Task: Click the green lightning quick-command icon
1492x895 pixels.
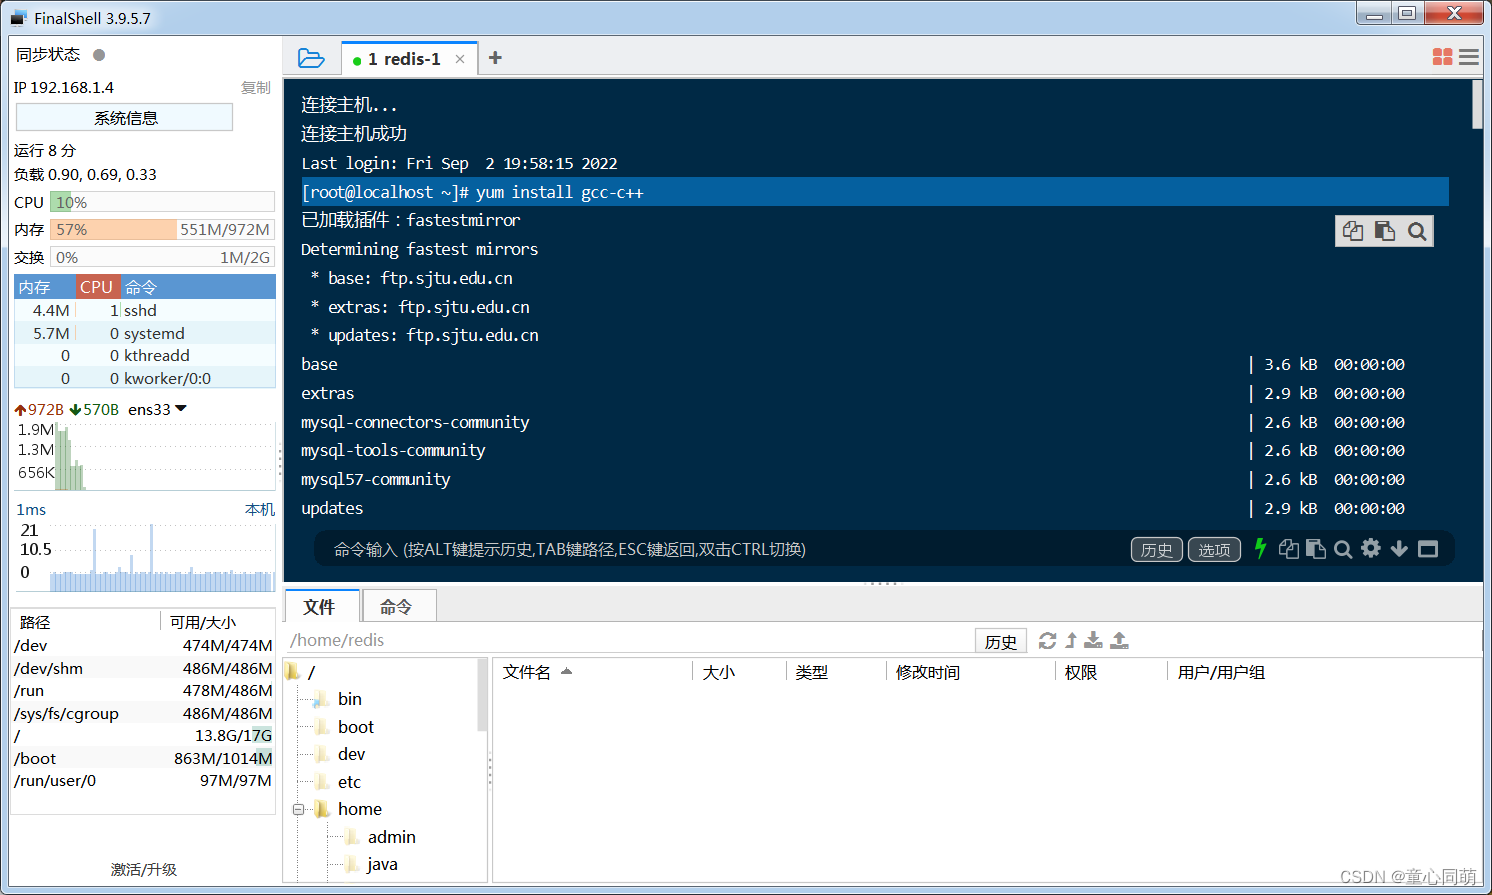Action: [x=1260, y=548]
